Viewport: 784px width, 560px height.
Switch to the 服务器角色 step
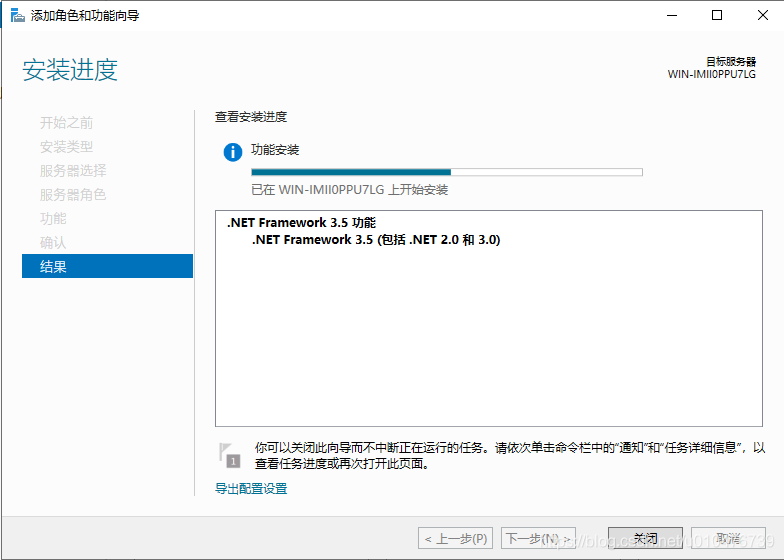pos(73,195)
